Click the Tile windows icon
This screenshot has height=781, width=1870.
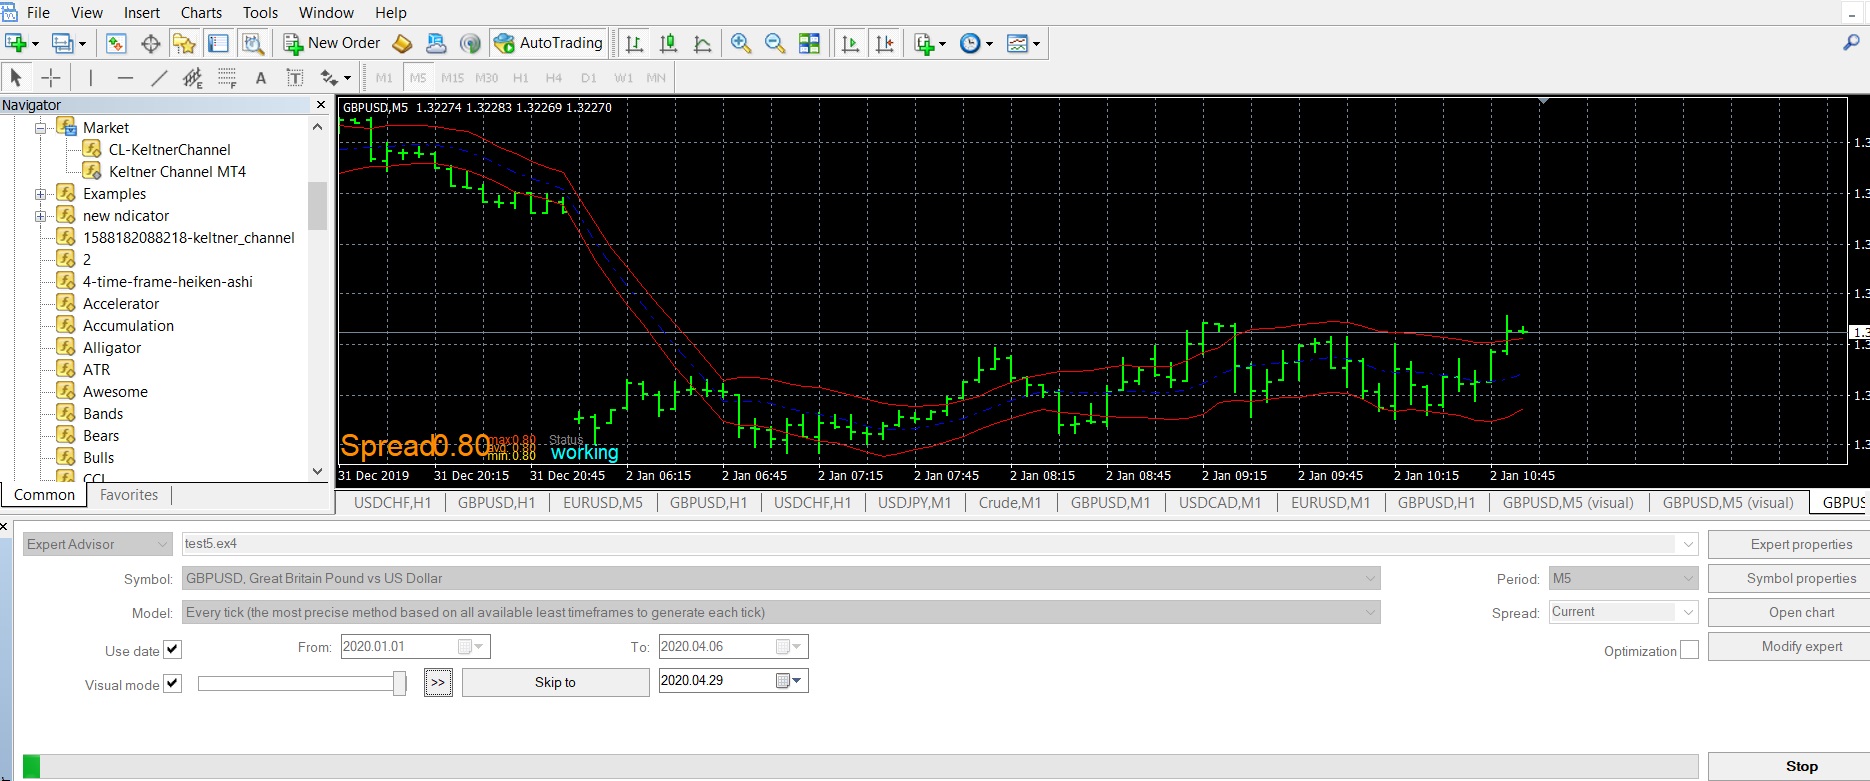[x=809, y=43]
